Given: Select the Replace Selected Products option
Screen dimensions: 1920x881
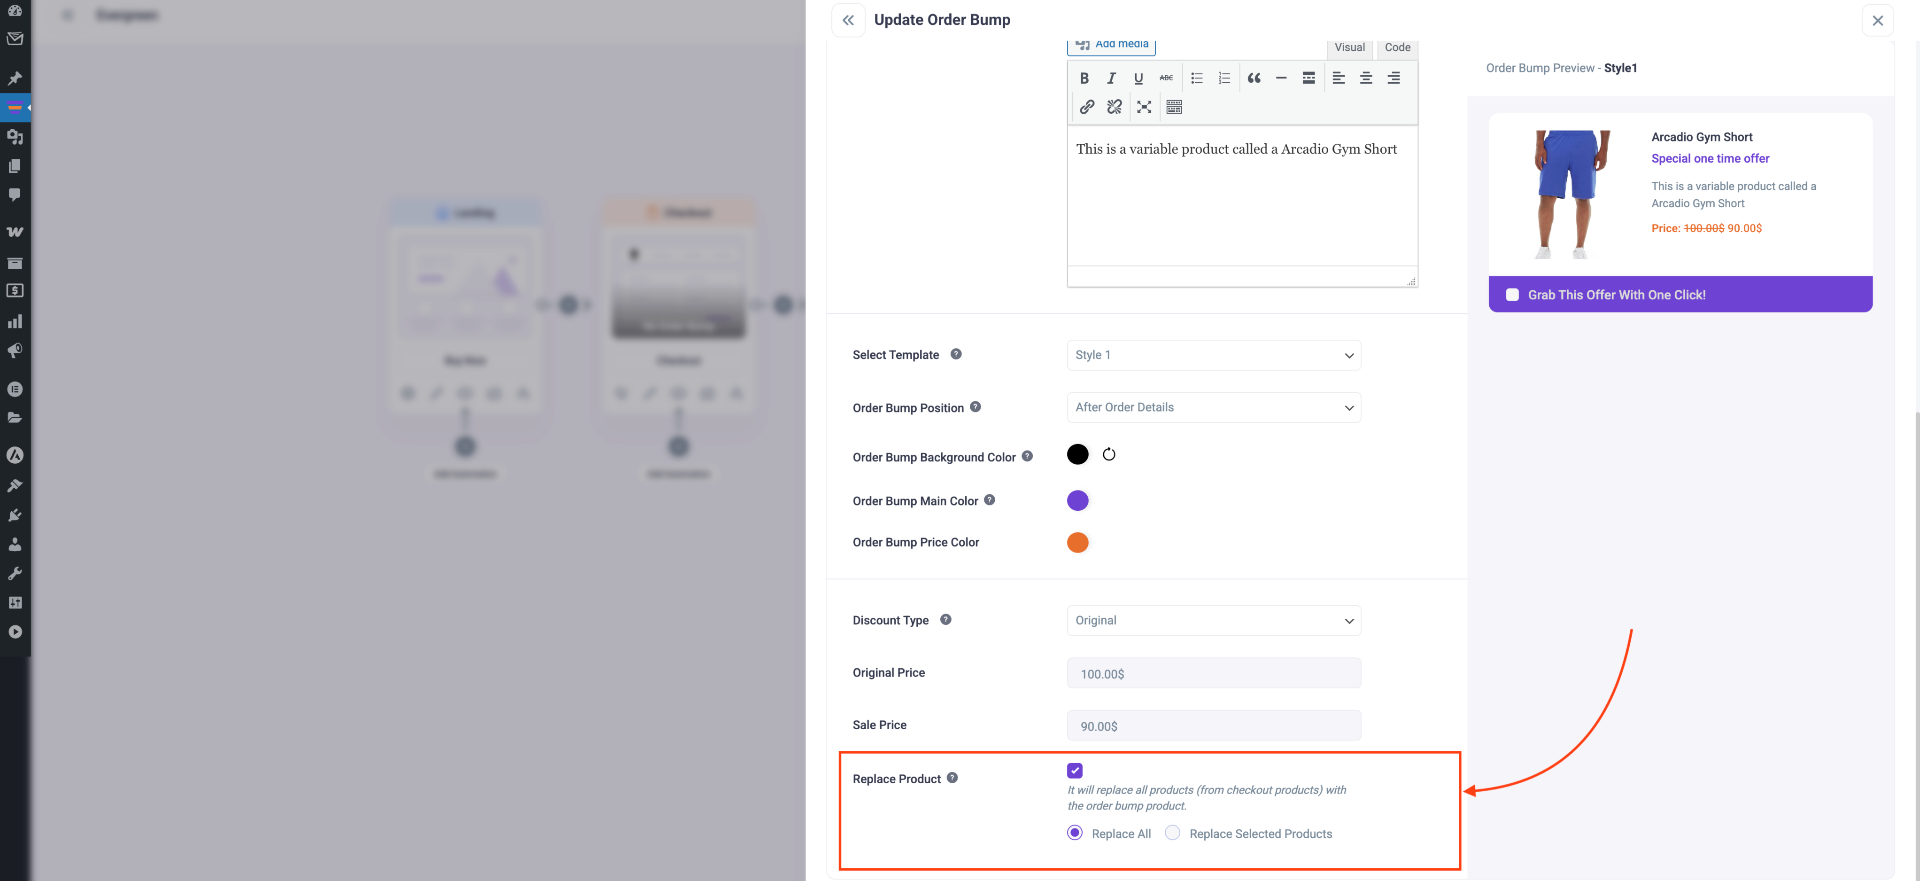Looking at the screenshot, I should tap(1173, 833).
